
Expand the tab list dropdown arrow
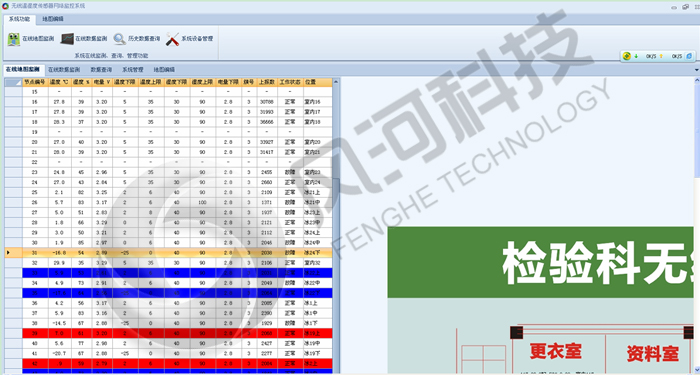pos(696,70)
